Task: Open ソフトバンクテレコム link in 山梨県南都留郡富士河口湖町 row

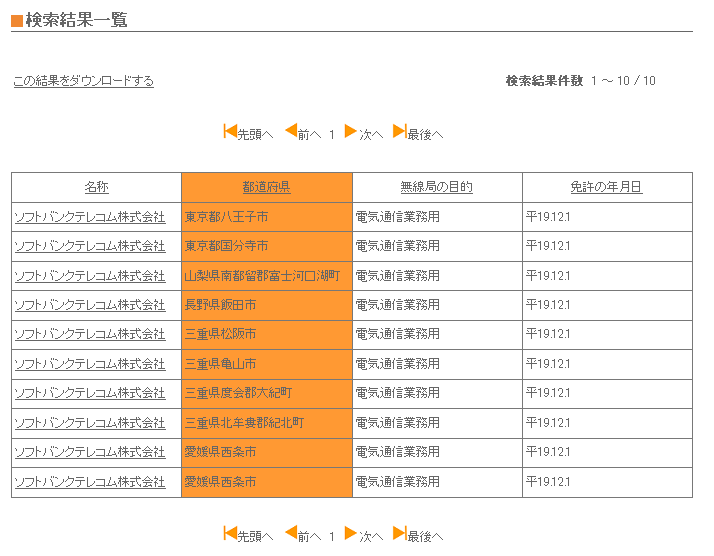Action: point(90,275)
